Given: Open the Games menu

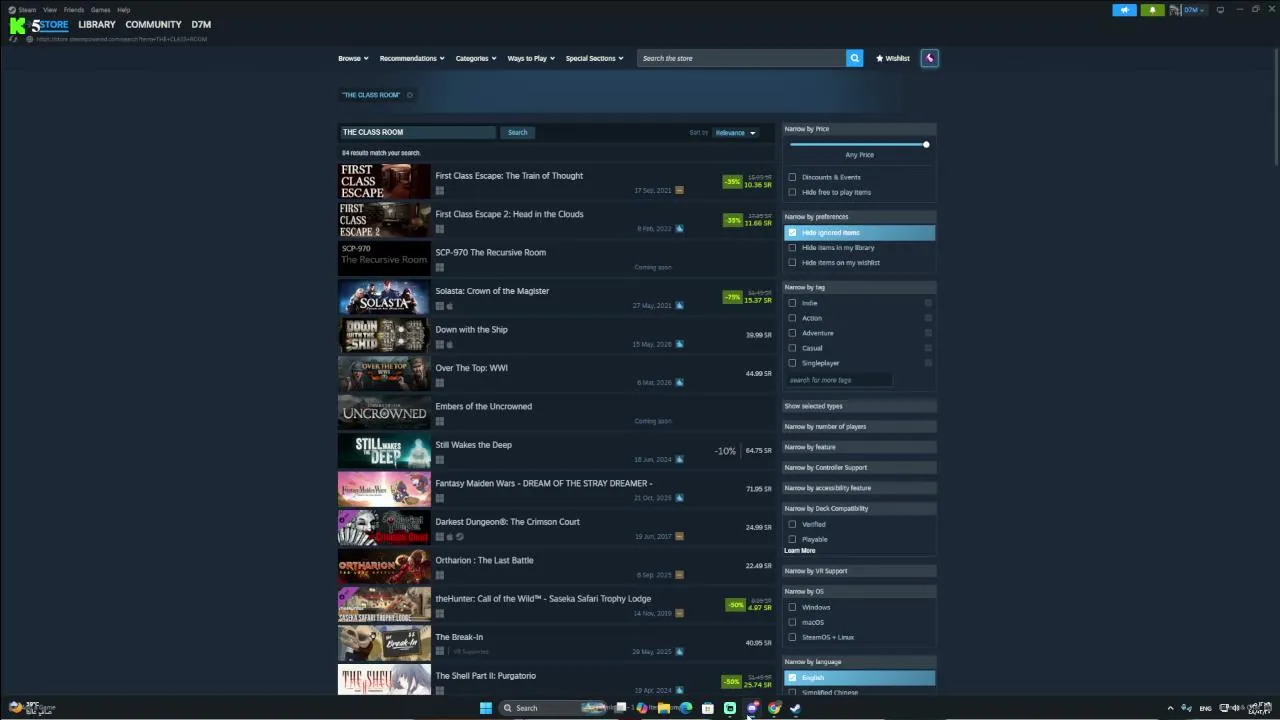Looking at the screenshot, I should click(x=101, y=10).
